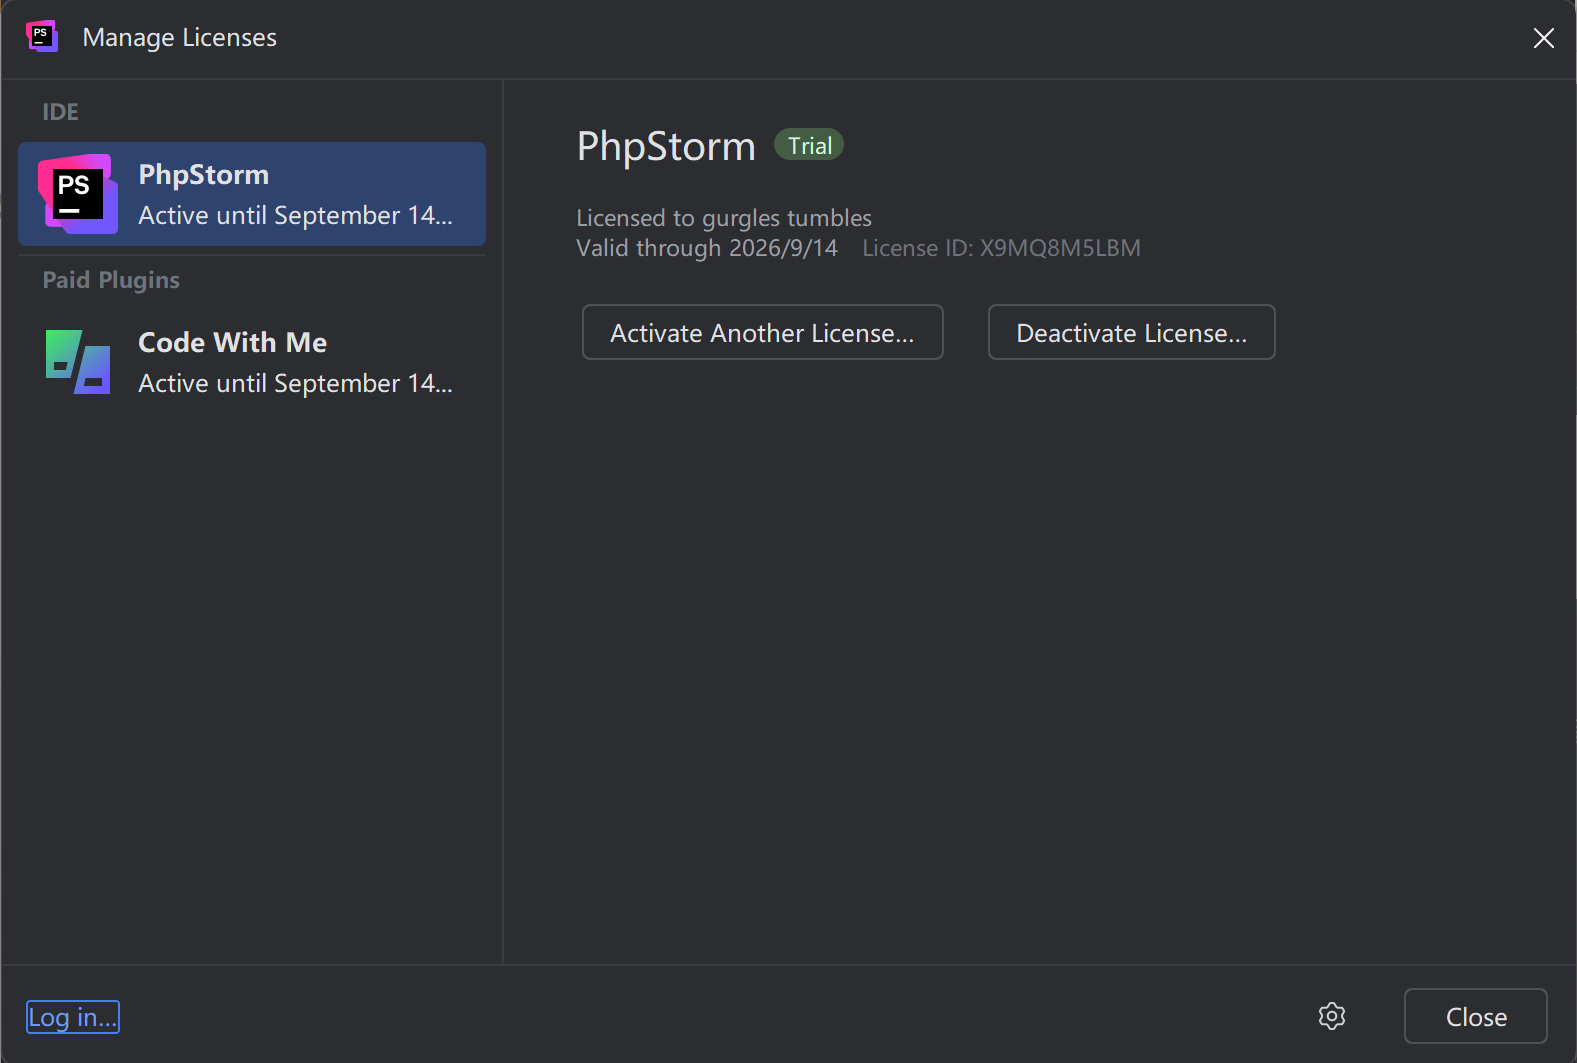This screenshot has width=1577, height=1063.
Task: Click the PhpStorm logo in the title bar
Action: (x=42, y=37)
